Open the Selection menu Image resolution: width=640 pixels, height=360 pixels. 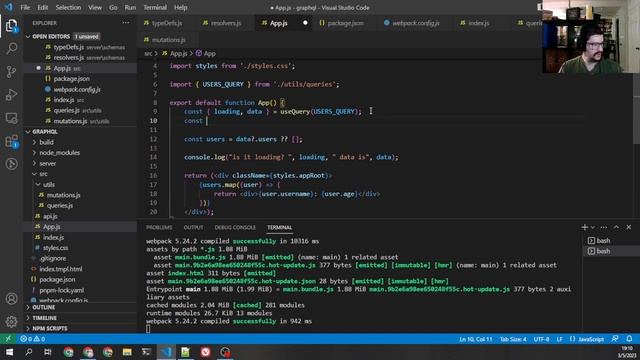68,7
